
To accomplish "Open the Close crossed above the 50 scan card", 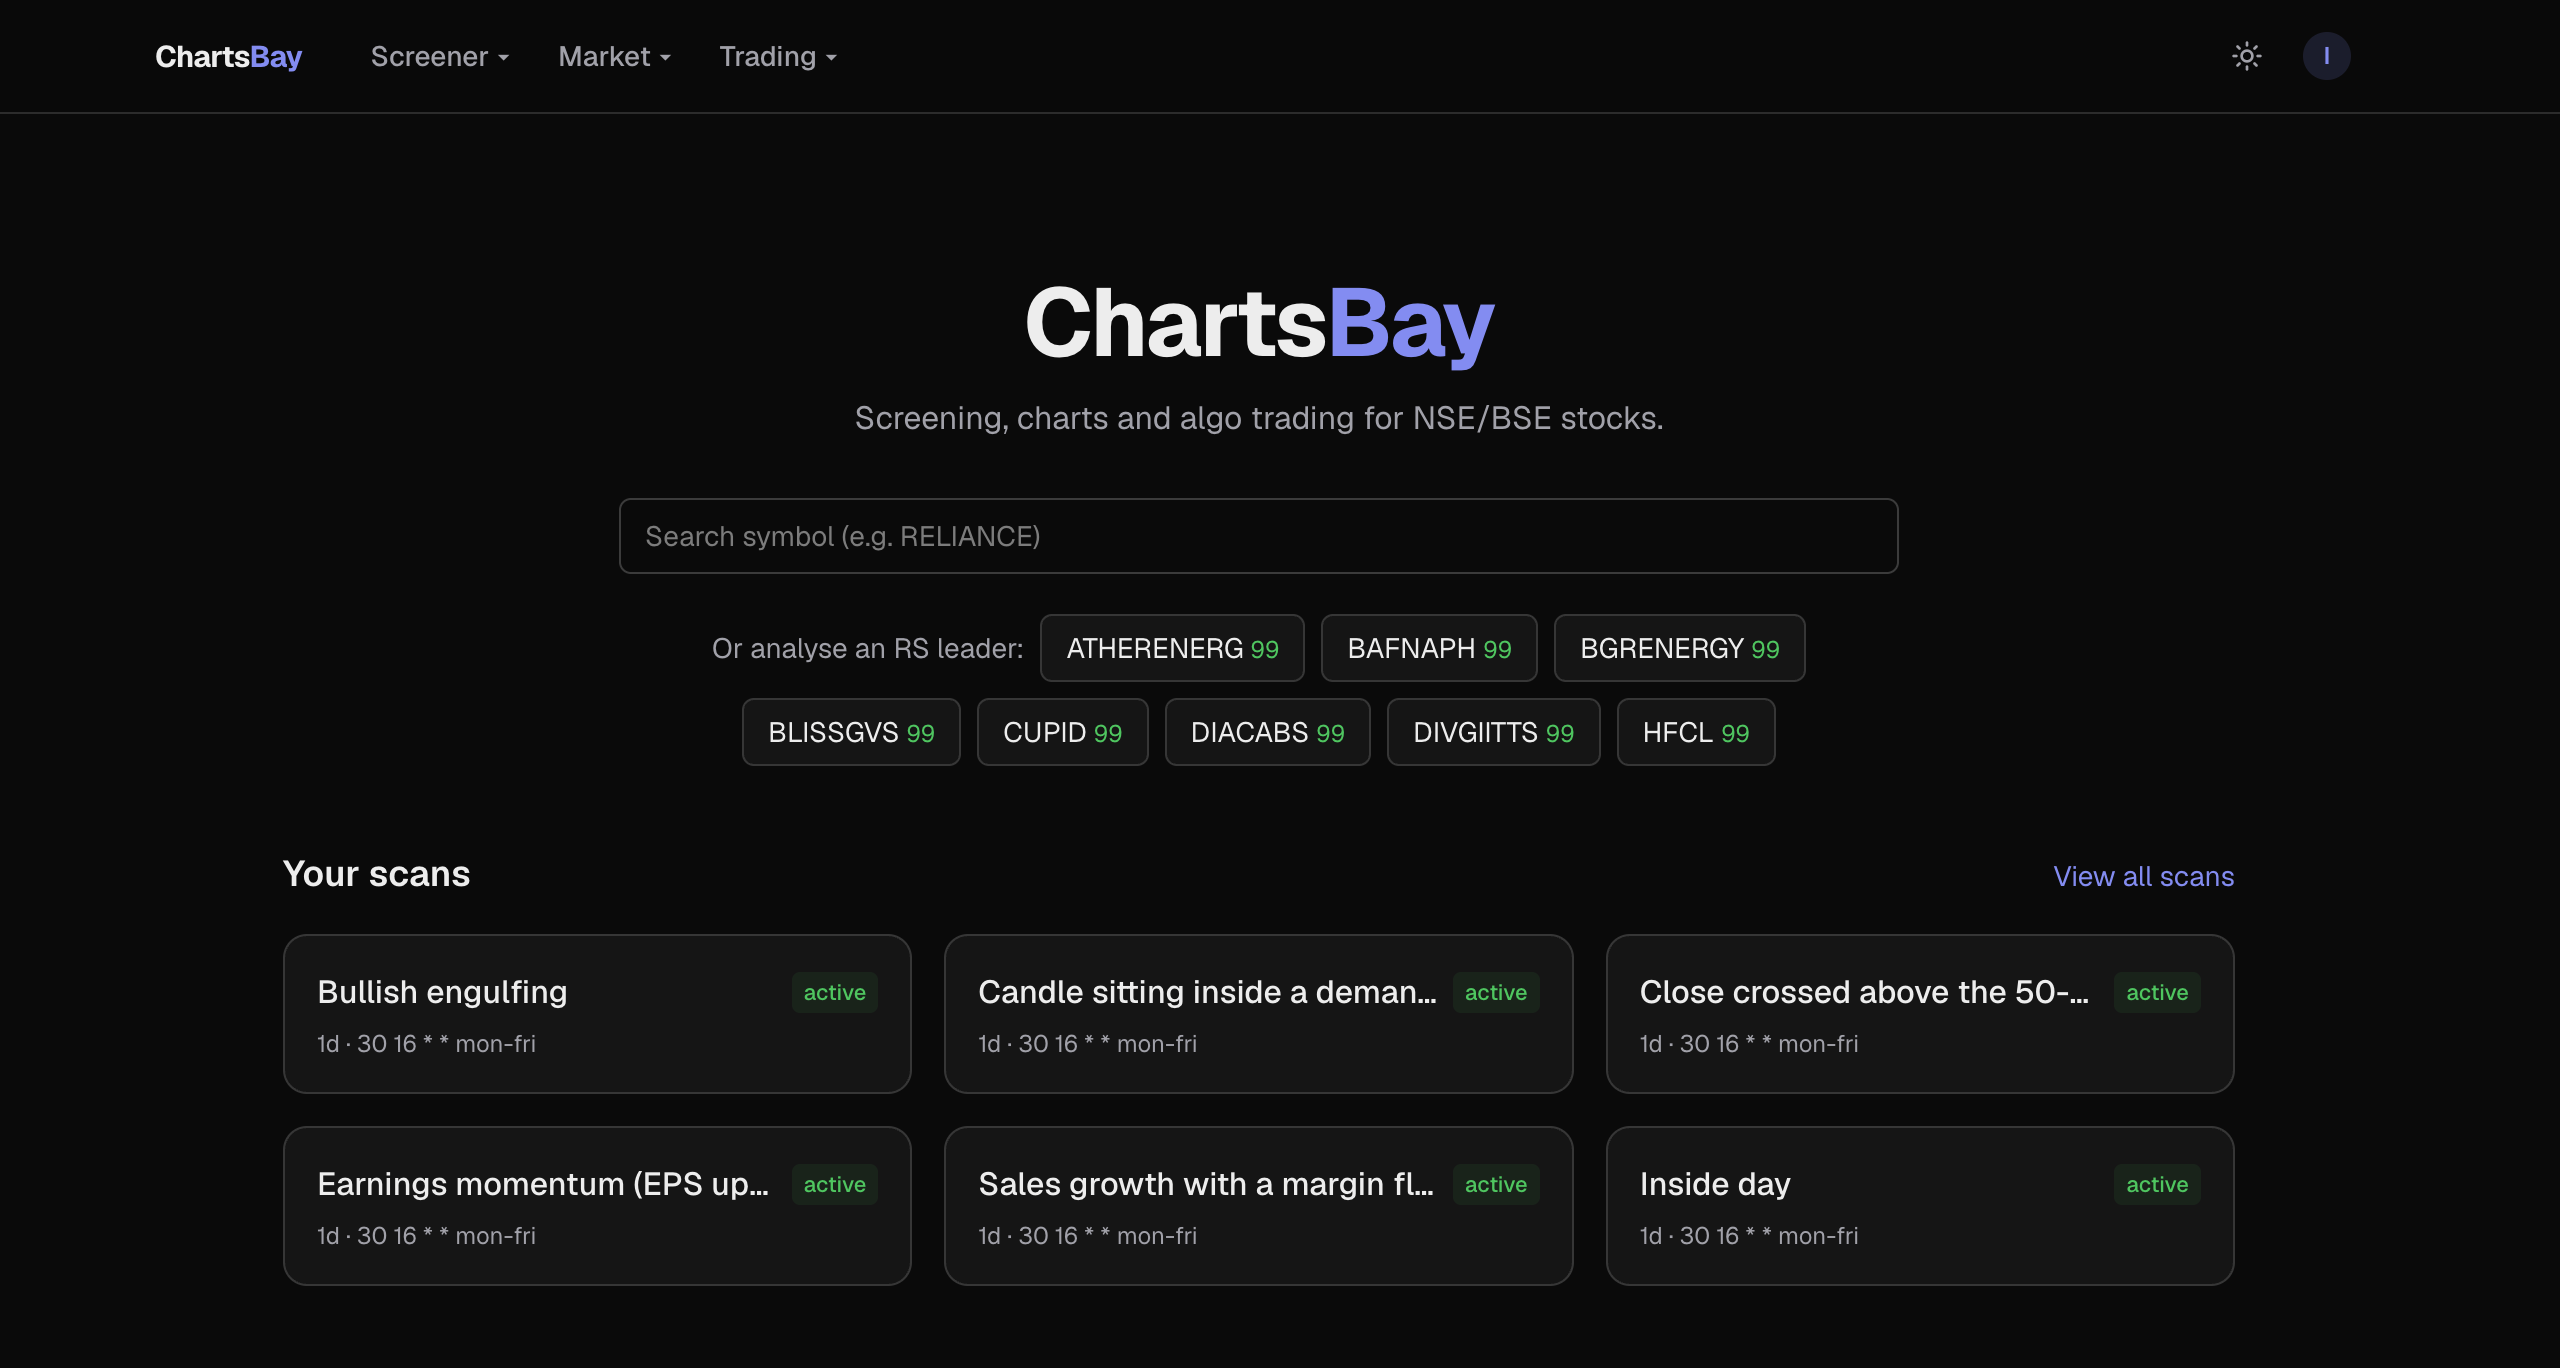I will pos(1920,1014).
